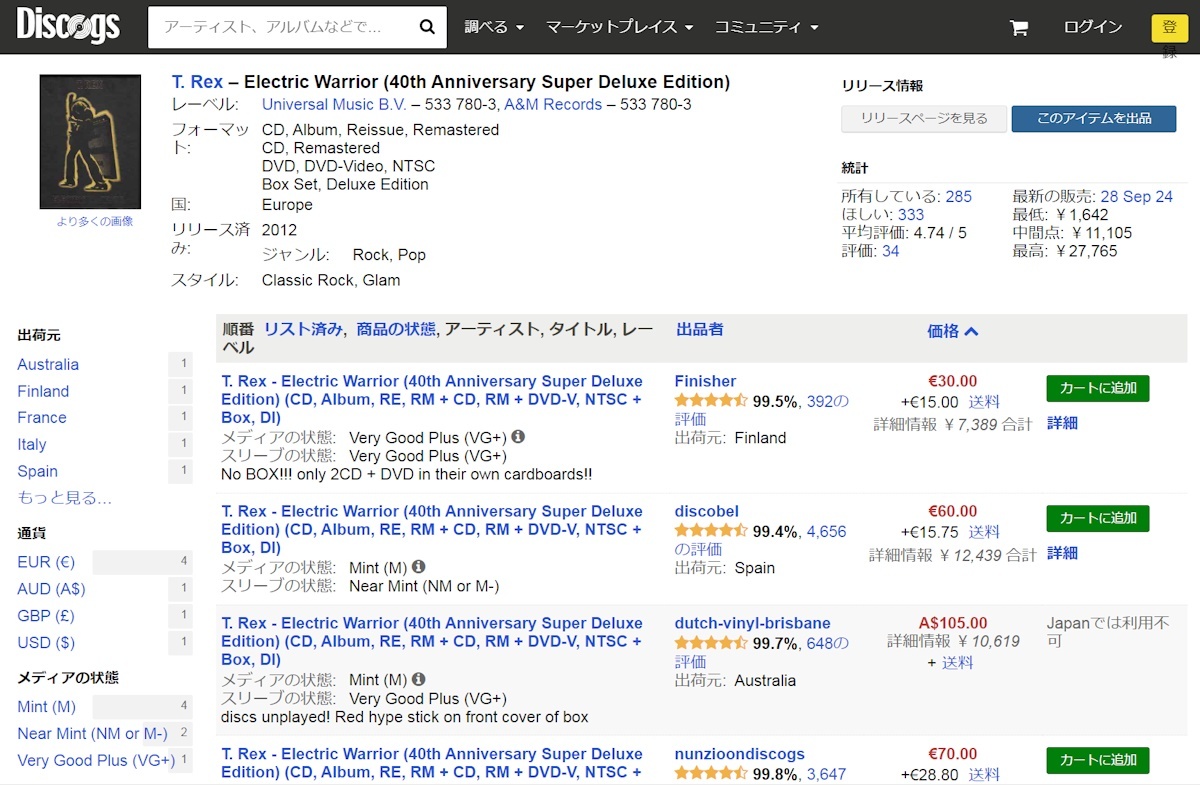Image resolution: width=1200 pixels, height=785 pixels.
Task: Open the Electric Warrior cover thumbnail
Action: (90, 142)
